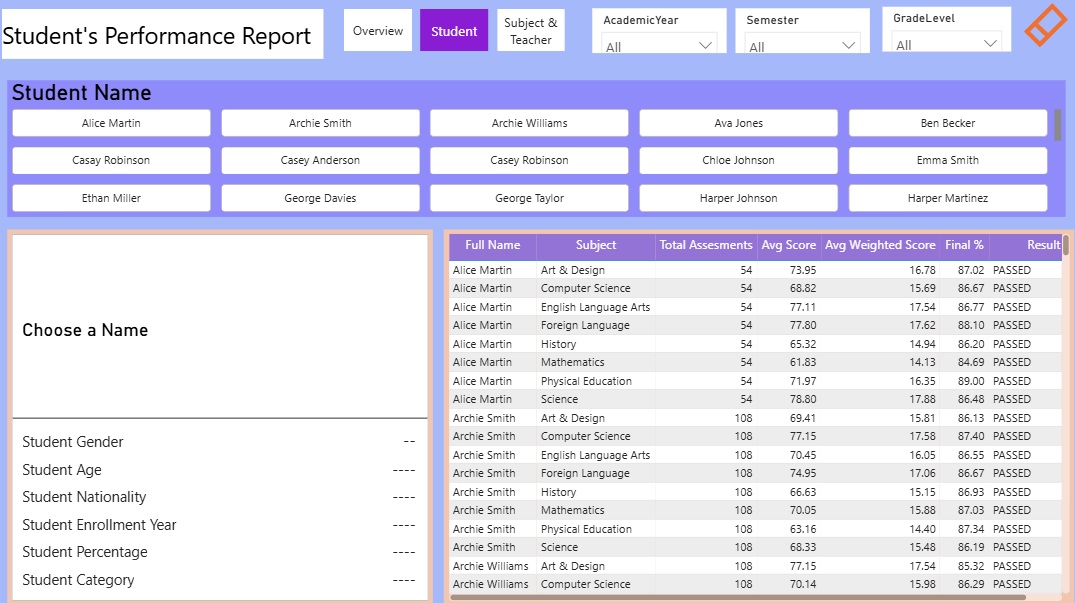Click Alice Martin's English Language Arts cell
1075x603 pixels.
595,307
